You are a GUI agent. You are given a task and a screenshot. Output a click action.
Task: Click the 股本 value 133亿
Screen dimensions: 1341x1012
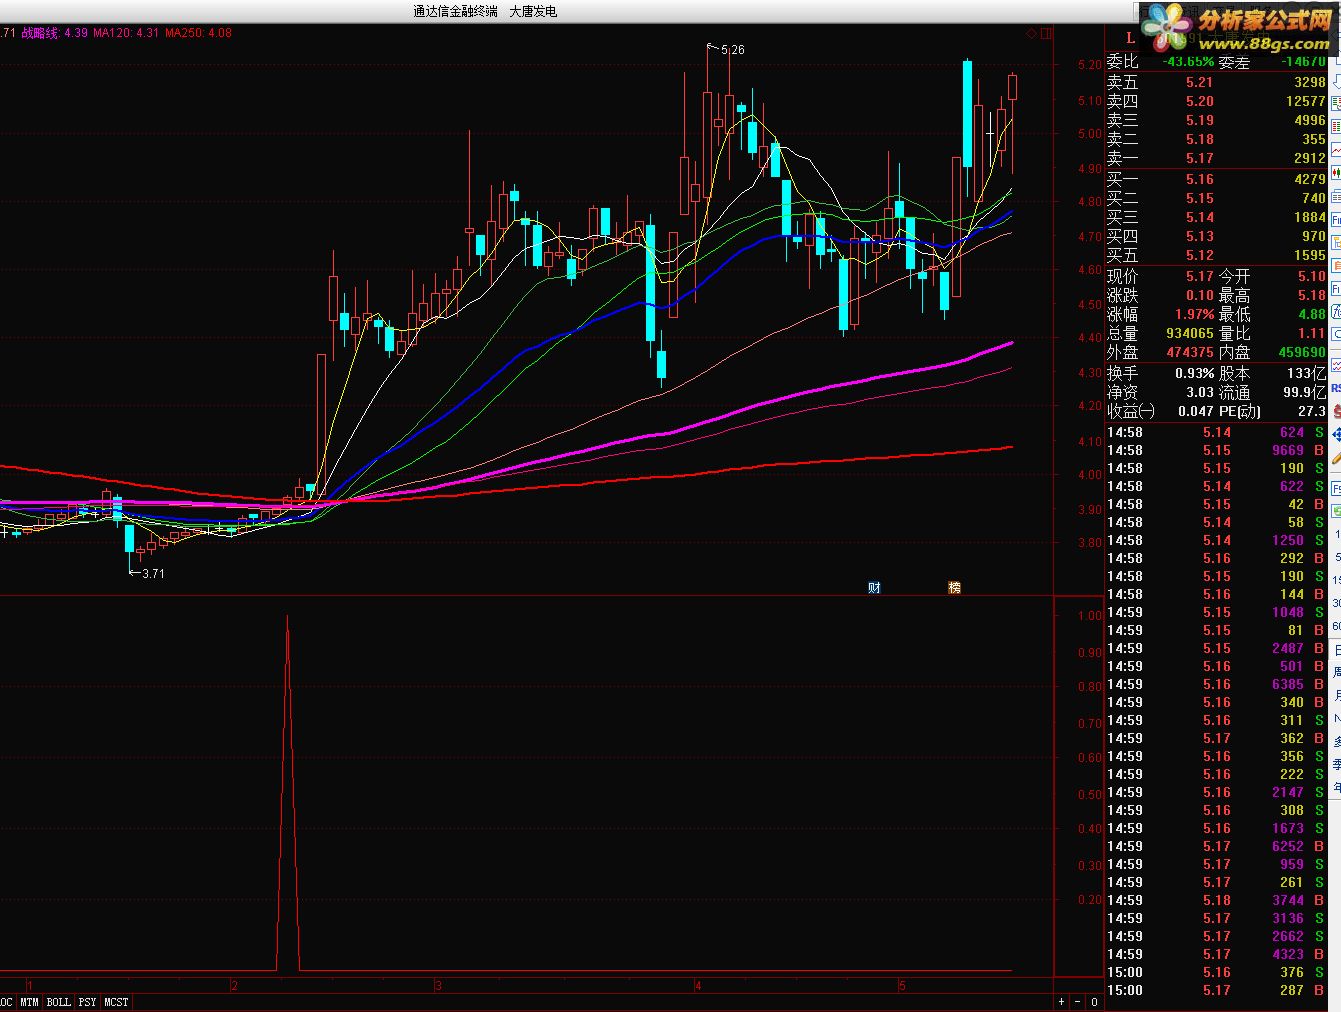tap(1307, 373)
